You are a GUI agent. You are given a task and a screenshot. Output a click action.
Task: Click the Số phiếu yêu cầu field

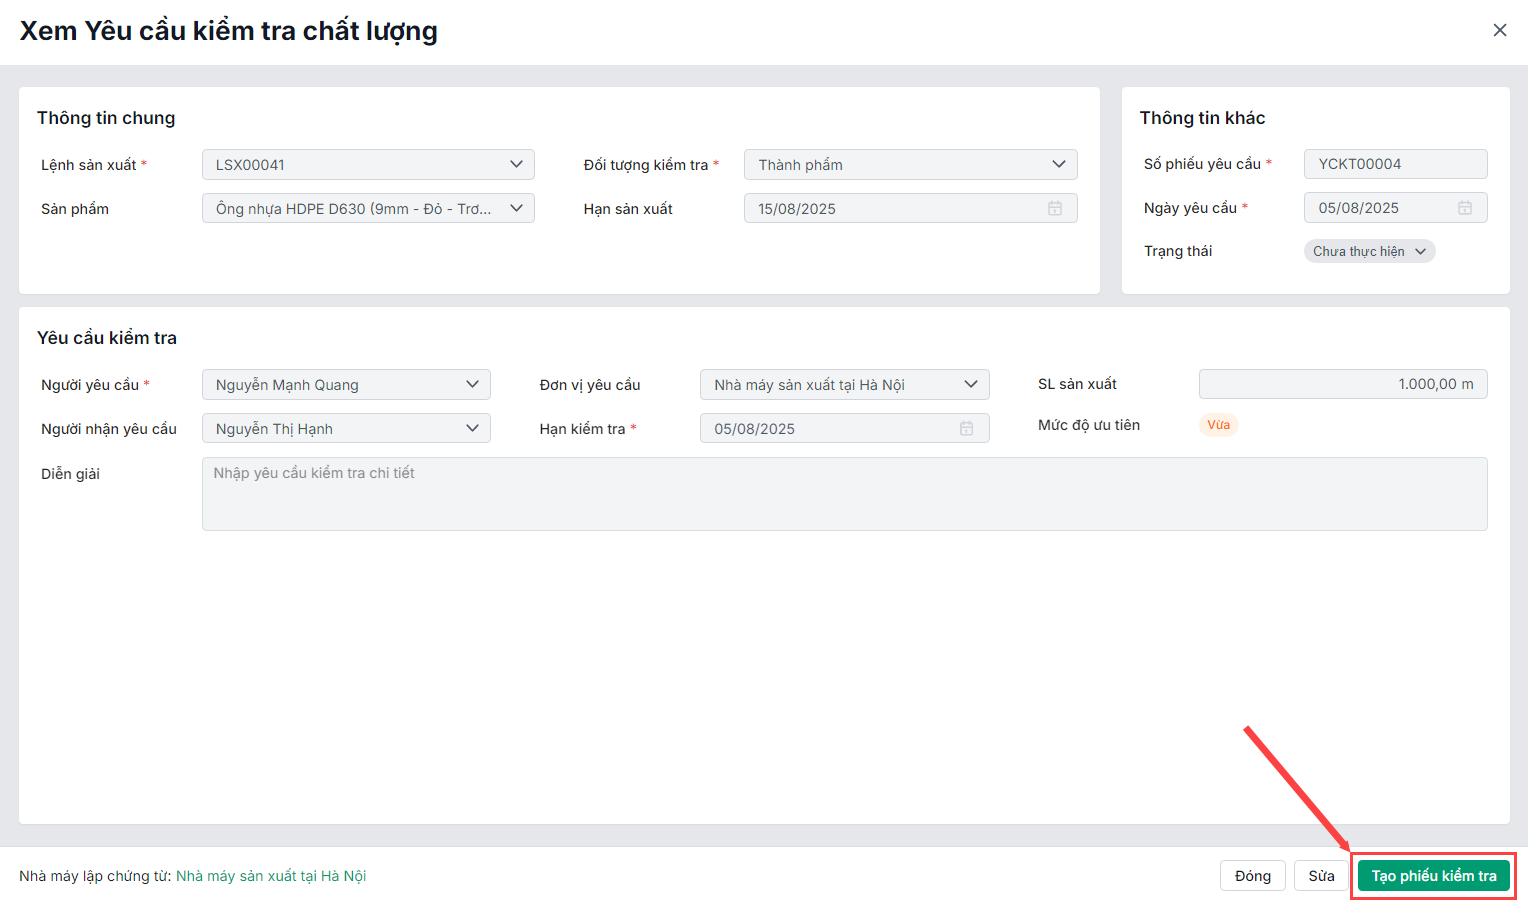pos(1395,164)
